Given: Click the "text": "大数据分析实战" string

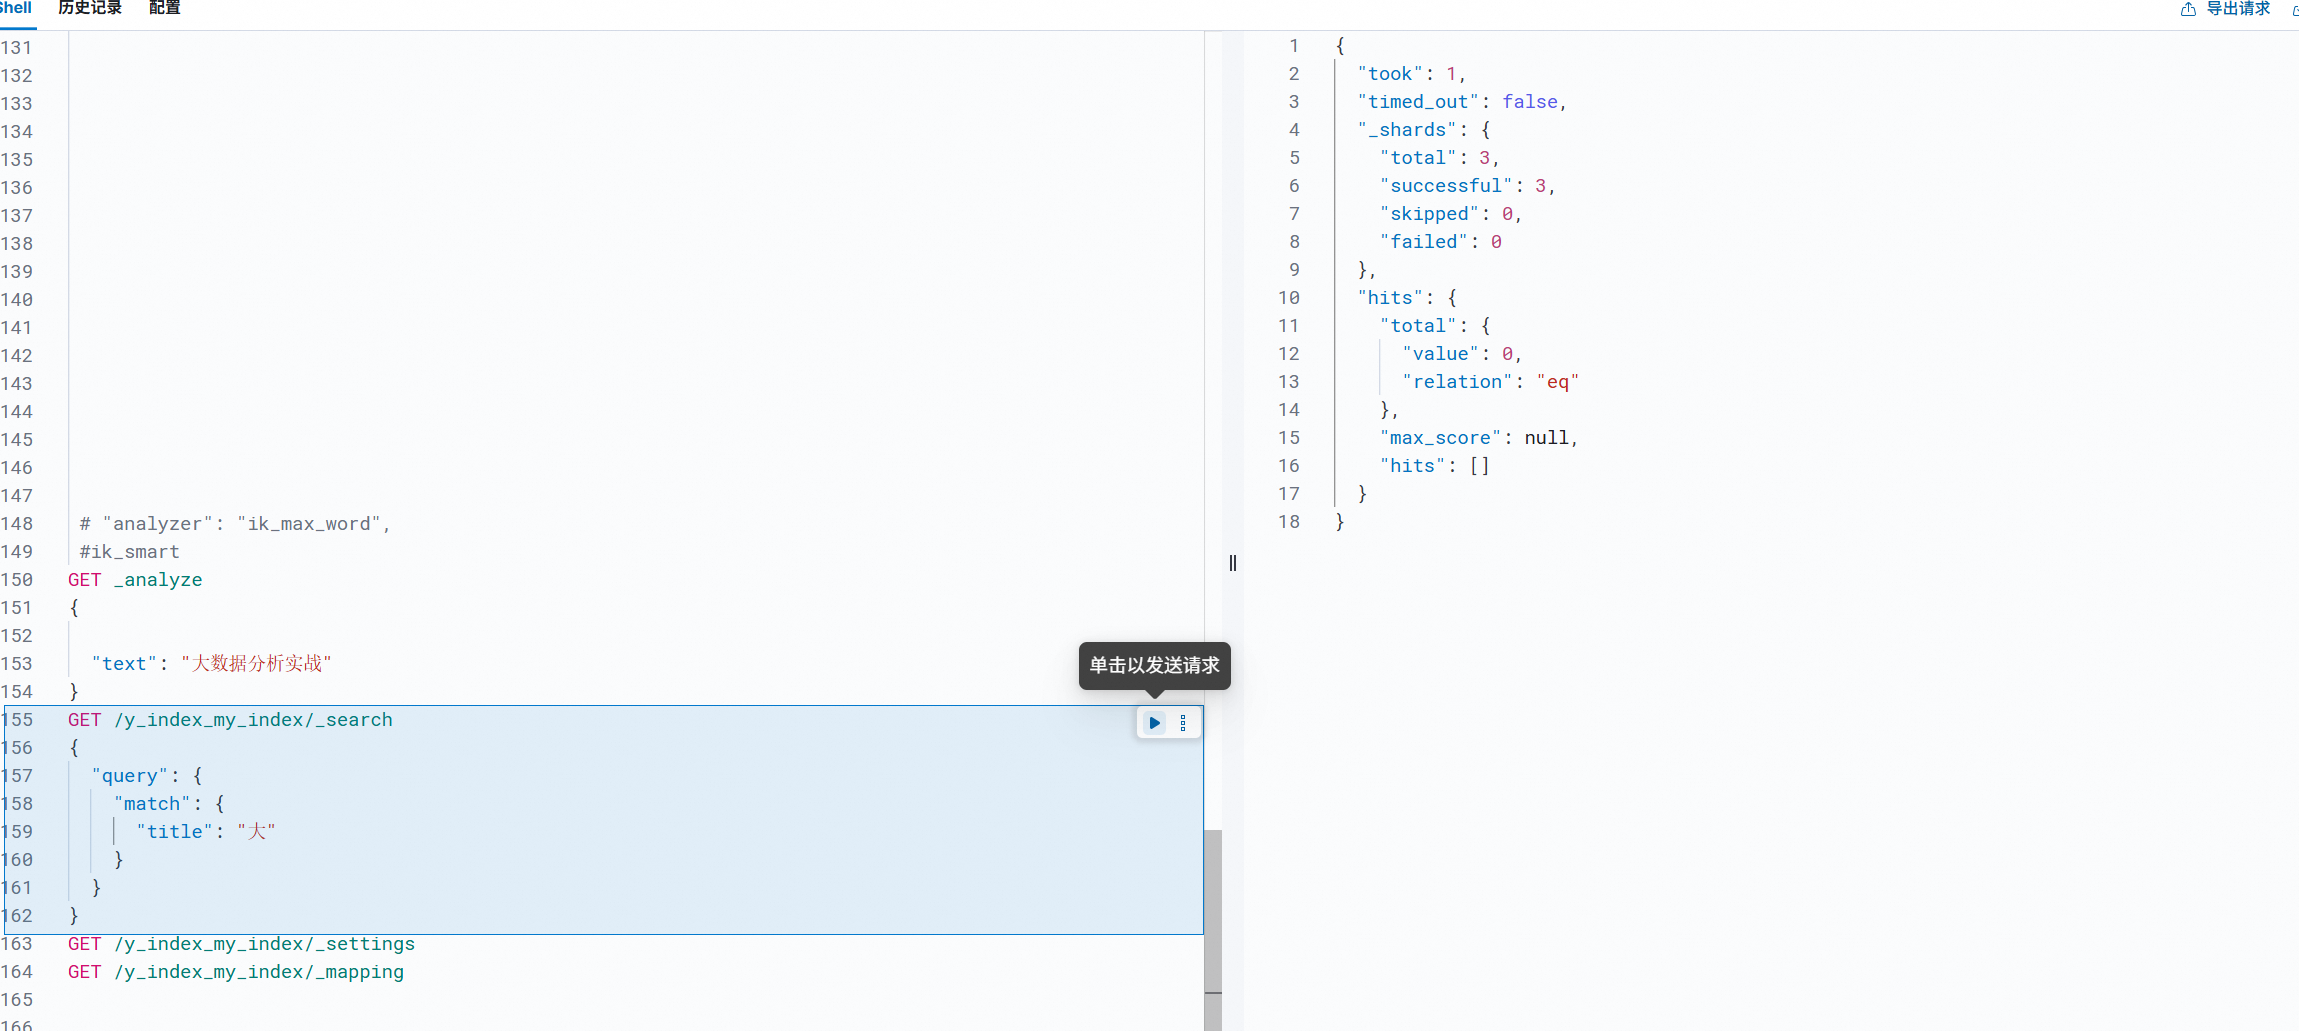Looking at the screenshot, I should (210, 663).
